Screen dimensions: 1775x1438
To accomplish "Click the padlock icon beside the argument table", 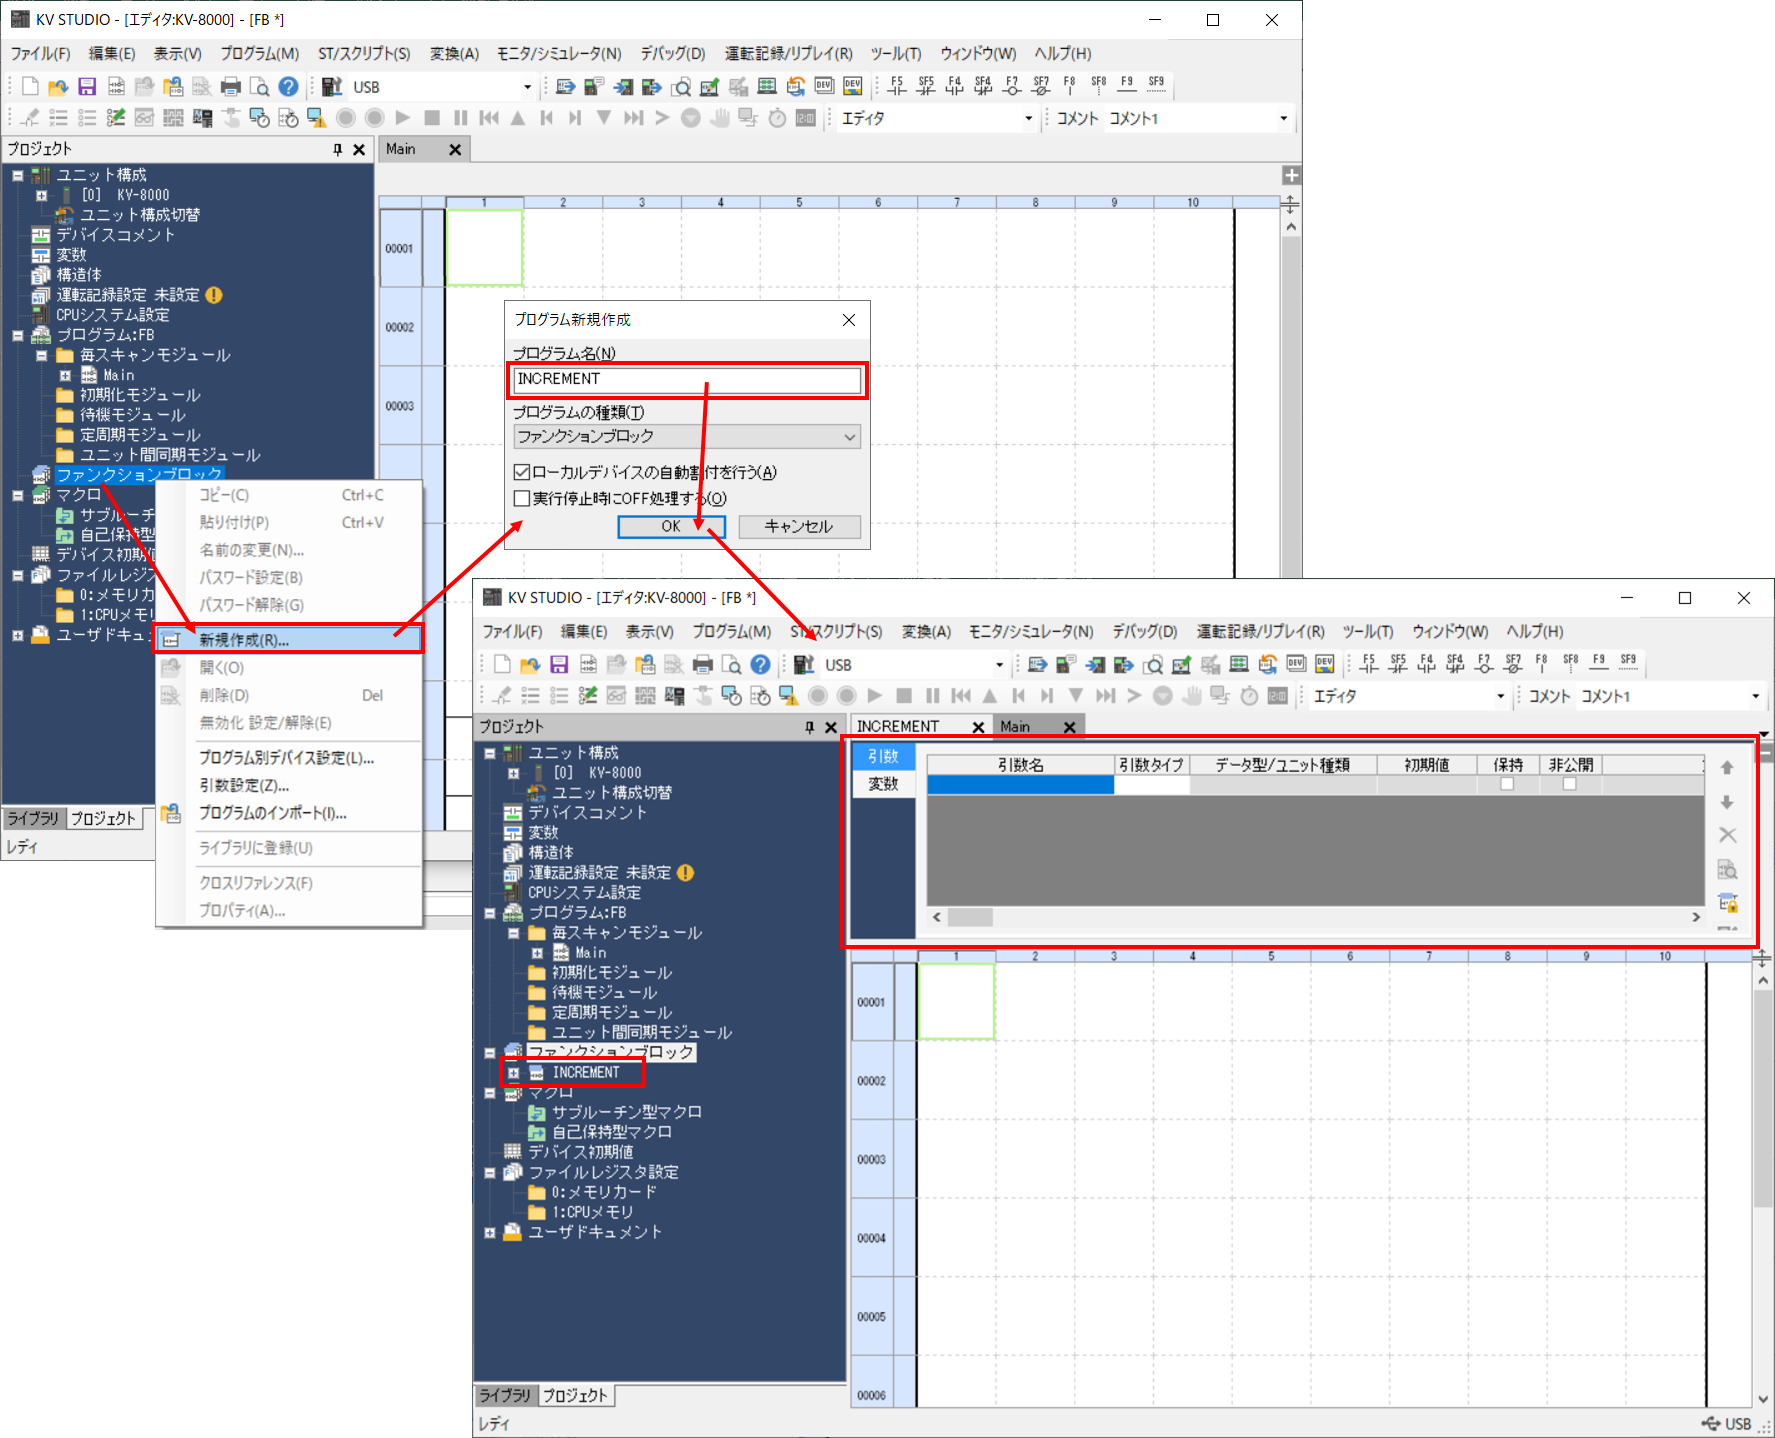I will tap(1727, 903).
